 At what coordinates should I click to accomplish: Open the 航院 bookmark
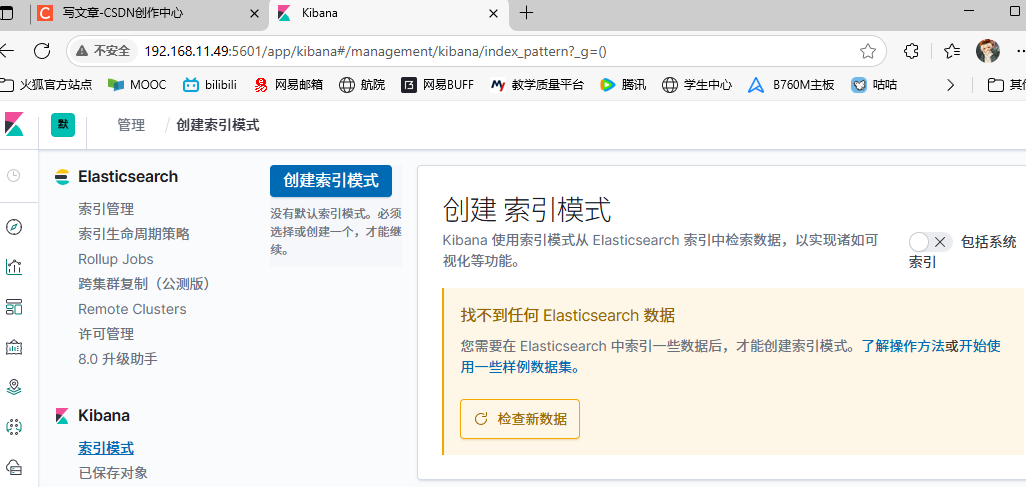362,84
